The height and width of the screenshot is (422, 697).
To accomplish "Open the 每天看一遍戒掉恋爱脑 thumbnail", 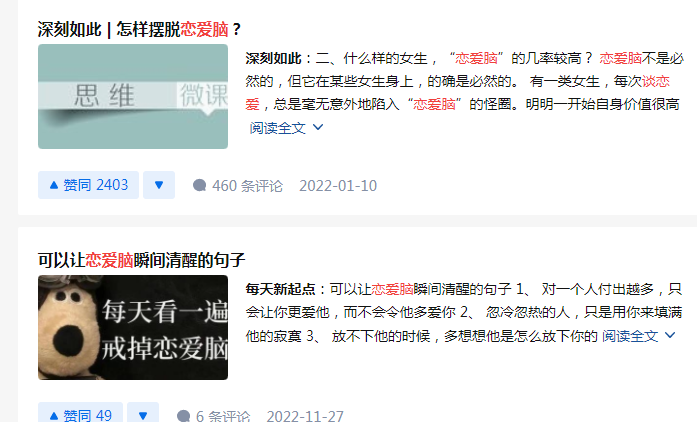I will coord(133,327).
